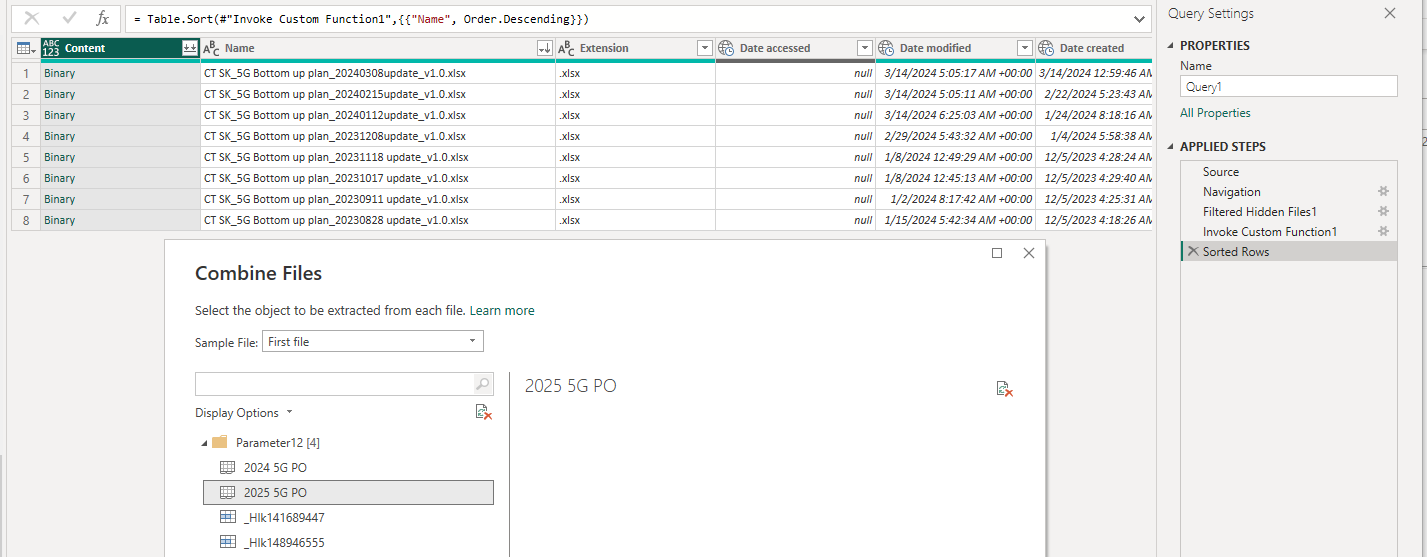Click the navigator search box in Combine Files
This screenshot has height=557, width=1427.
[x=334, y=384]
